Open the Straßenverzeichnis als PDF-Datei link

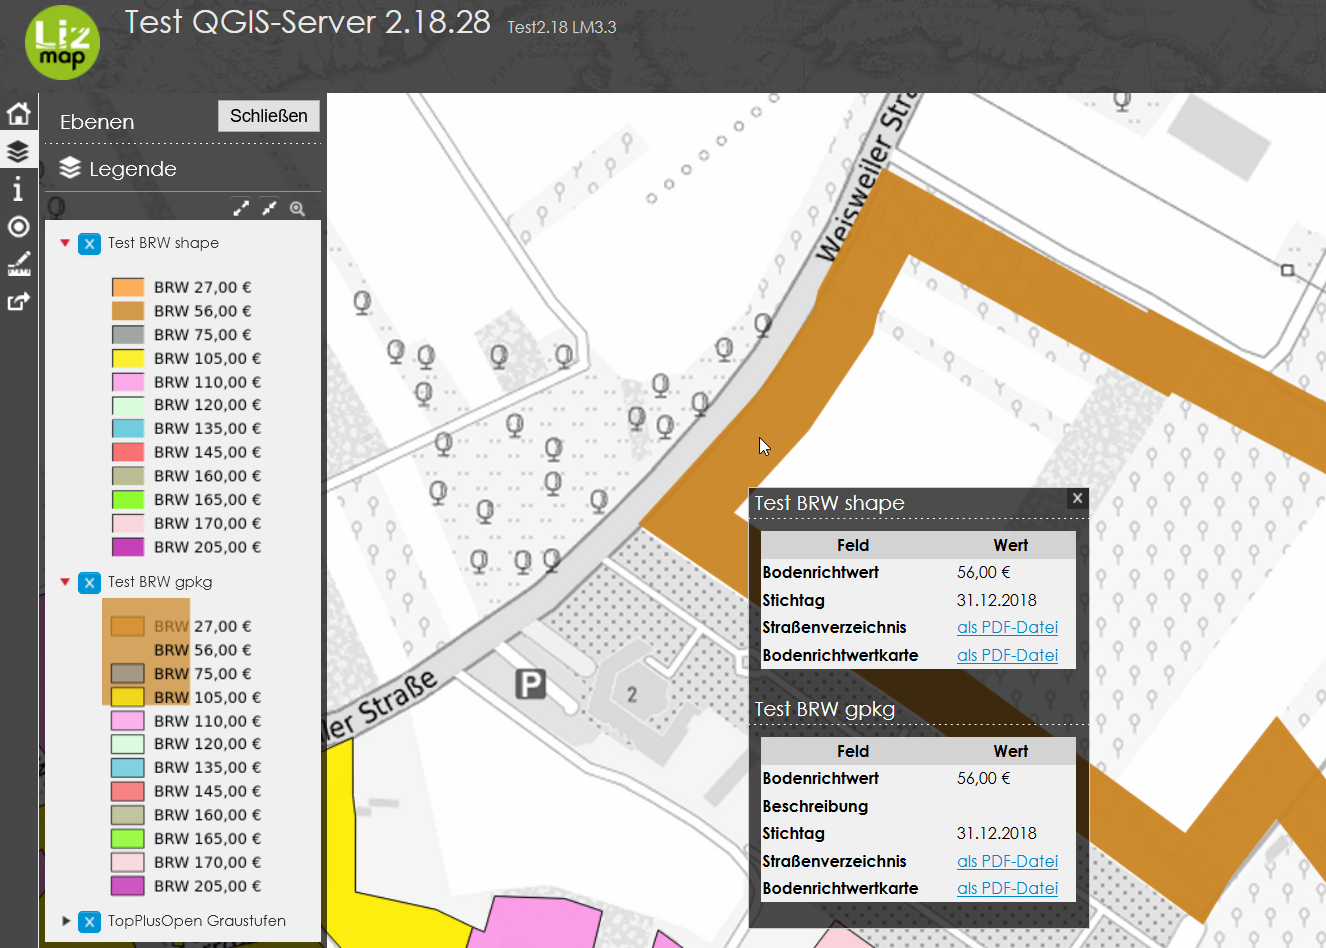click(1007, 627)
